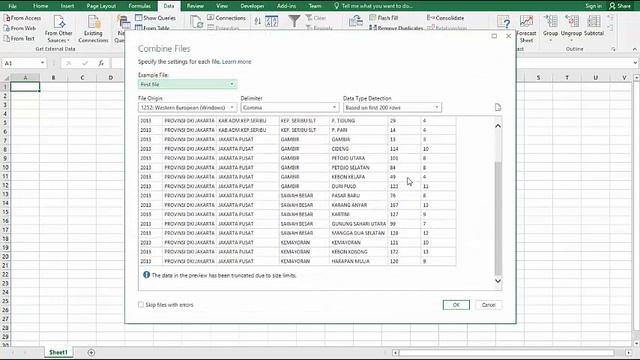Open the Learn more link
Viewport: 640px width, 360px height.
[237, 62]
